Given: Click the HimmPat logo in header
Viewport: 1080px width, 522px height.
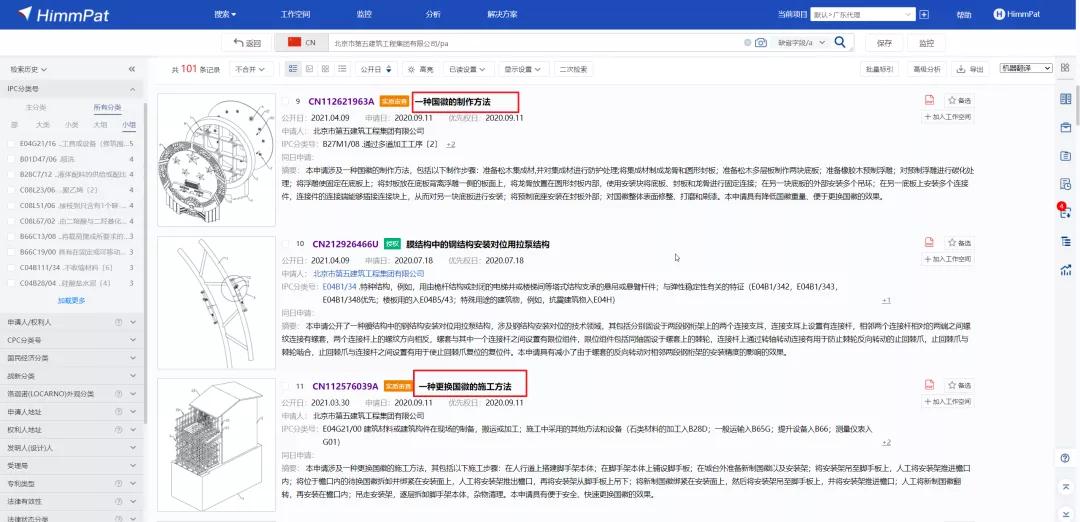Looking at the screenshot, I should 64,14.
